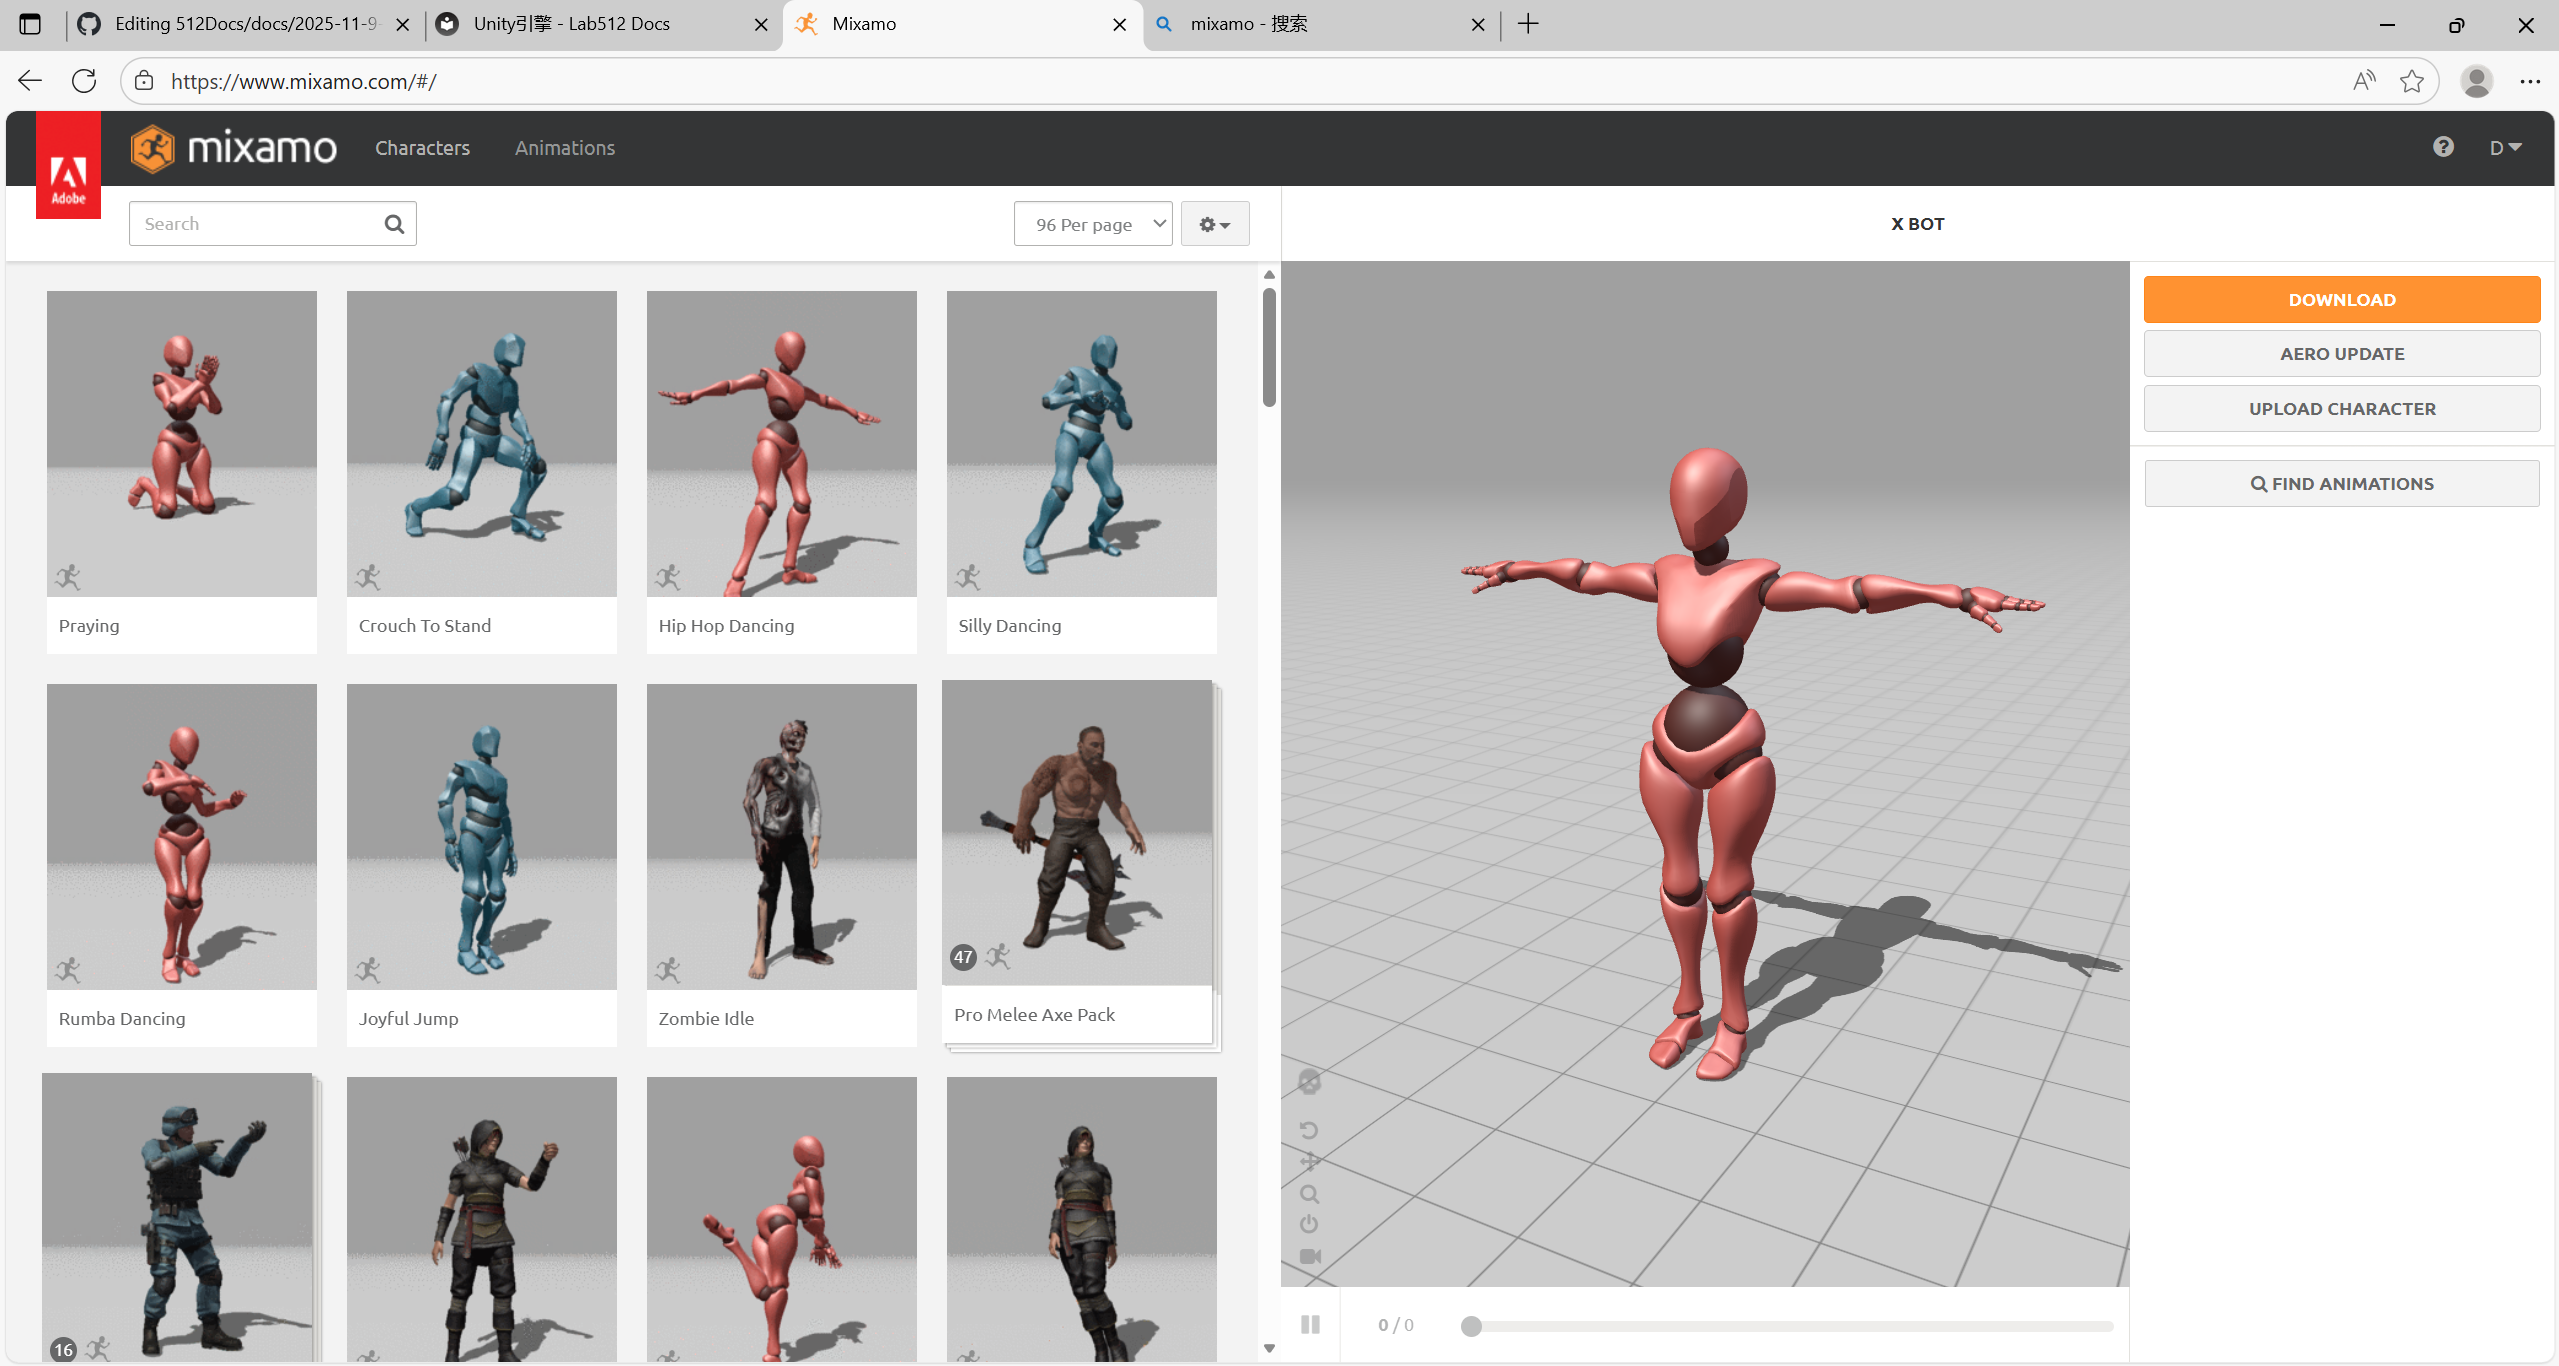The image size is (2559, 1366).
Task: Click the UPLOAD CHARACTER button
Action: pos(2341,408)
